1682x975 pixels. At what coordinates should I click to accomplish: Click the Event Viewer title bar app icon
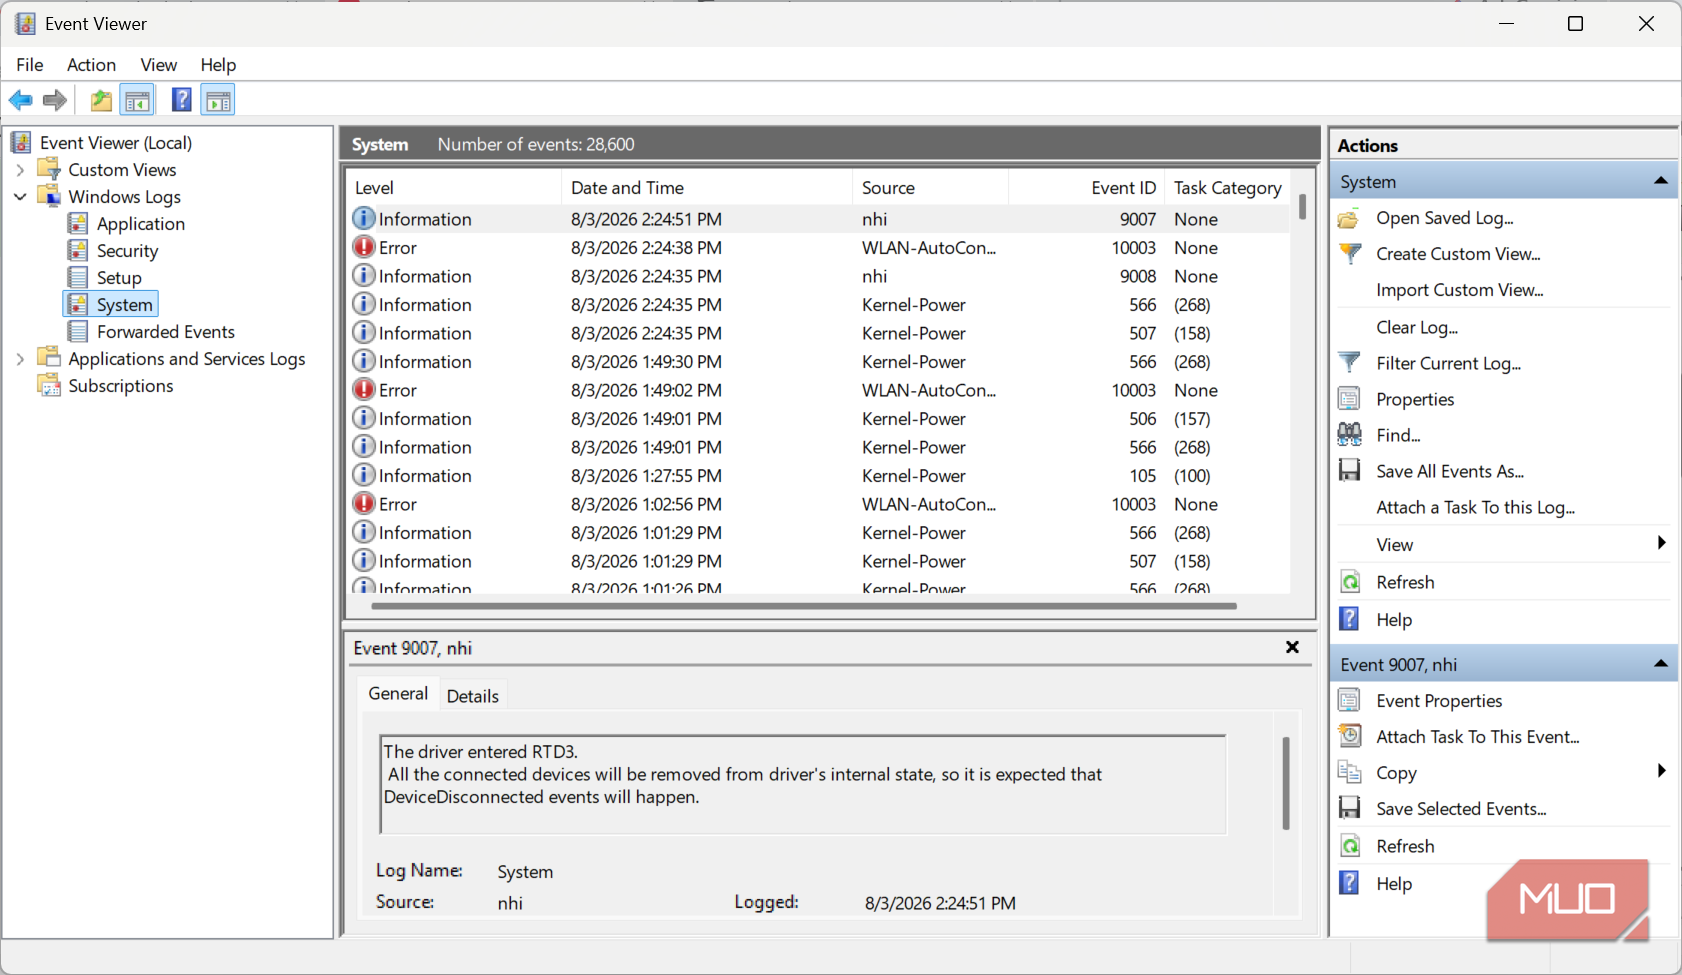[25, 24]
